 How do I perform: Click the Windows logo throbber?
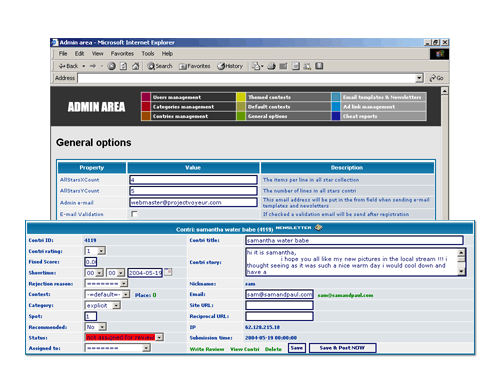(x=440, y=54)
